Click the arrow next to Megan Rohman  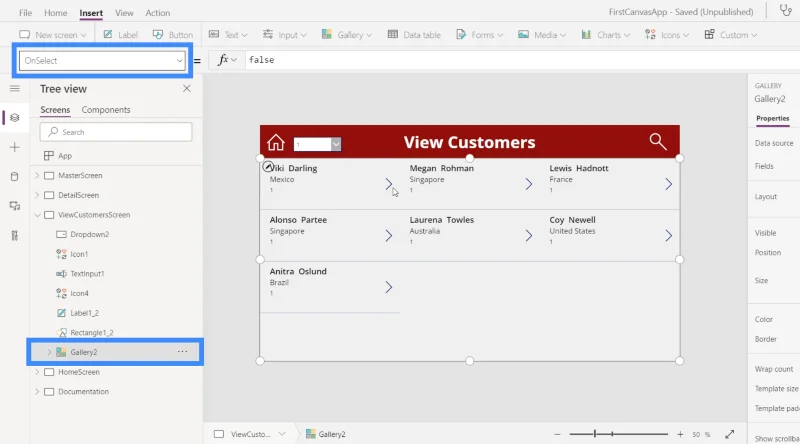point(529,184)
